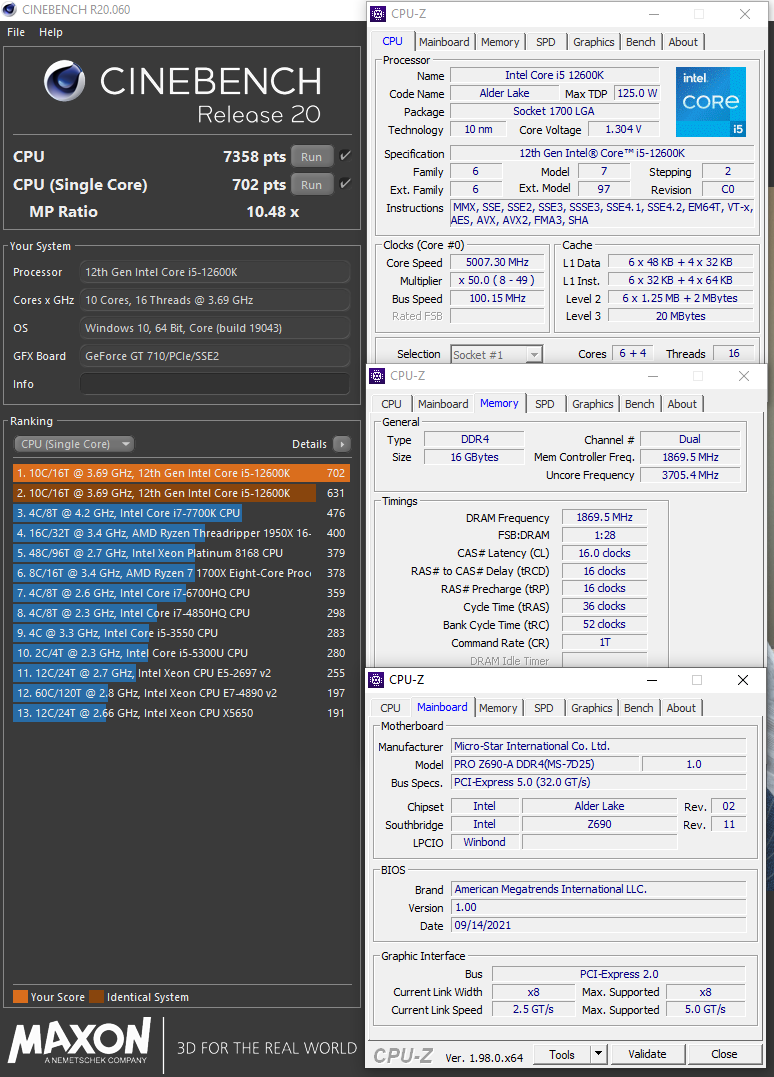The height and width of the screenshot is (1077, 774).
Task: Select ranking row Intel Xeon Platinum 8168
Action: (x=181, y=552)
